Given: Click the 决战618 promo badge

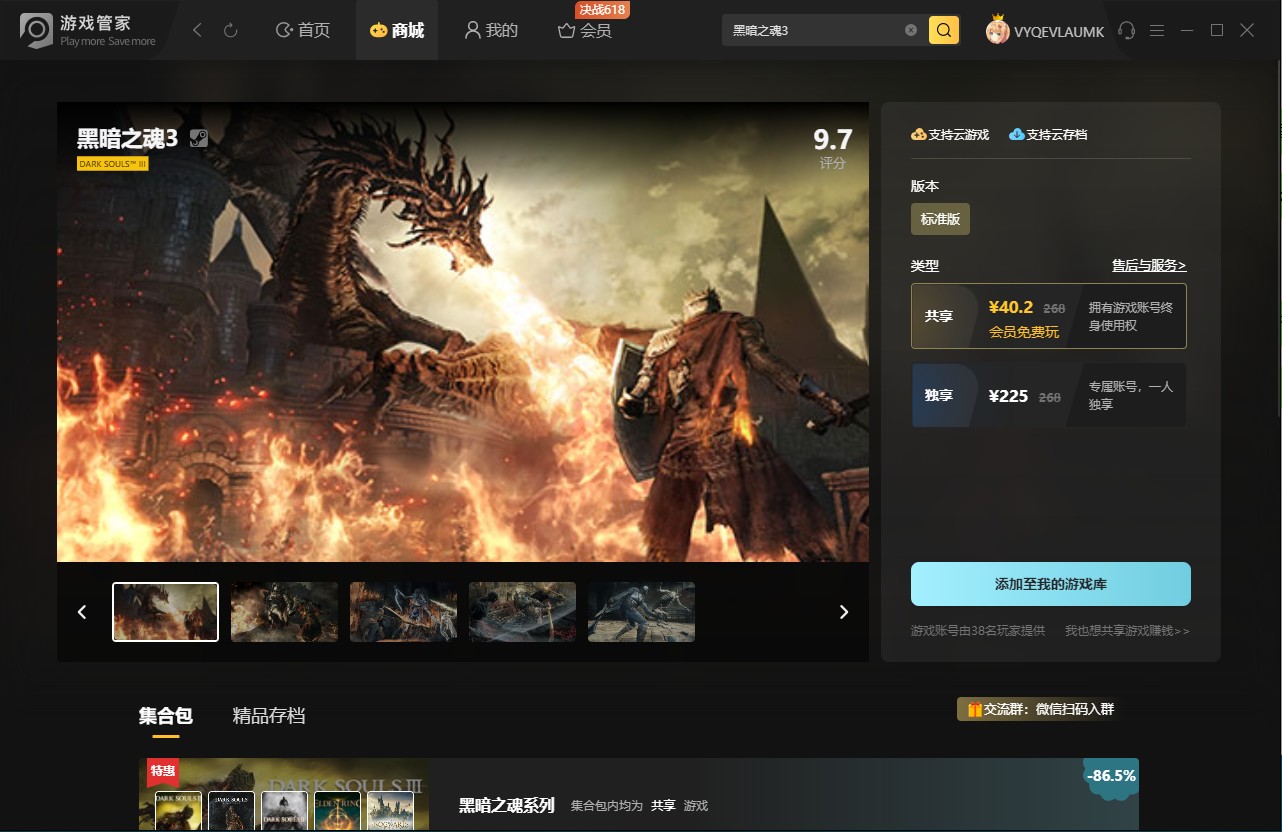Looking at the screenshot, I should pyautogui.click(x=602, y=10).
